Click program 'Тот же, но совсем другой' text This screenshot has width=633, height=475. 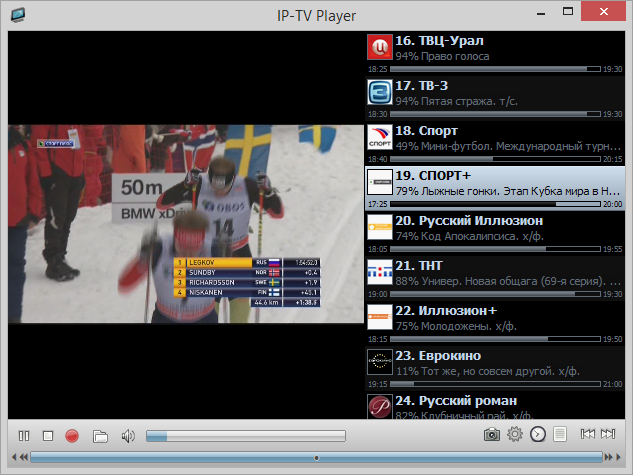pos(488,371)
